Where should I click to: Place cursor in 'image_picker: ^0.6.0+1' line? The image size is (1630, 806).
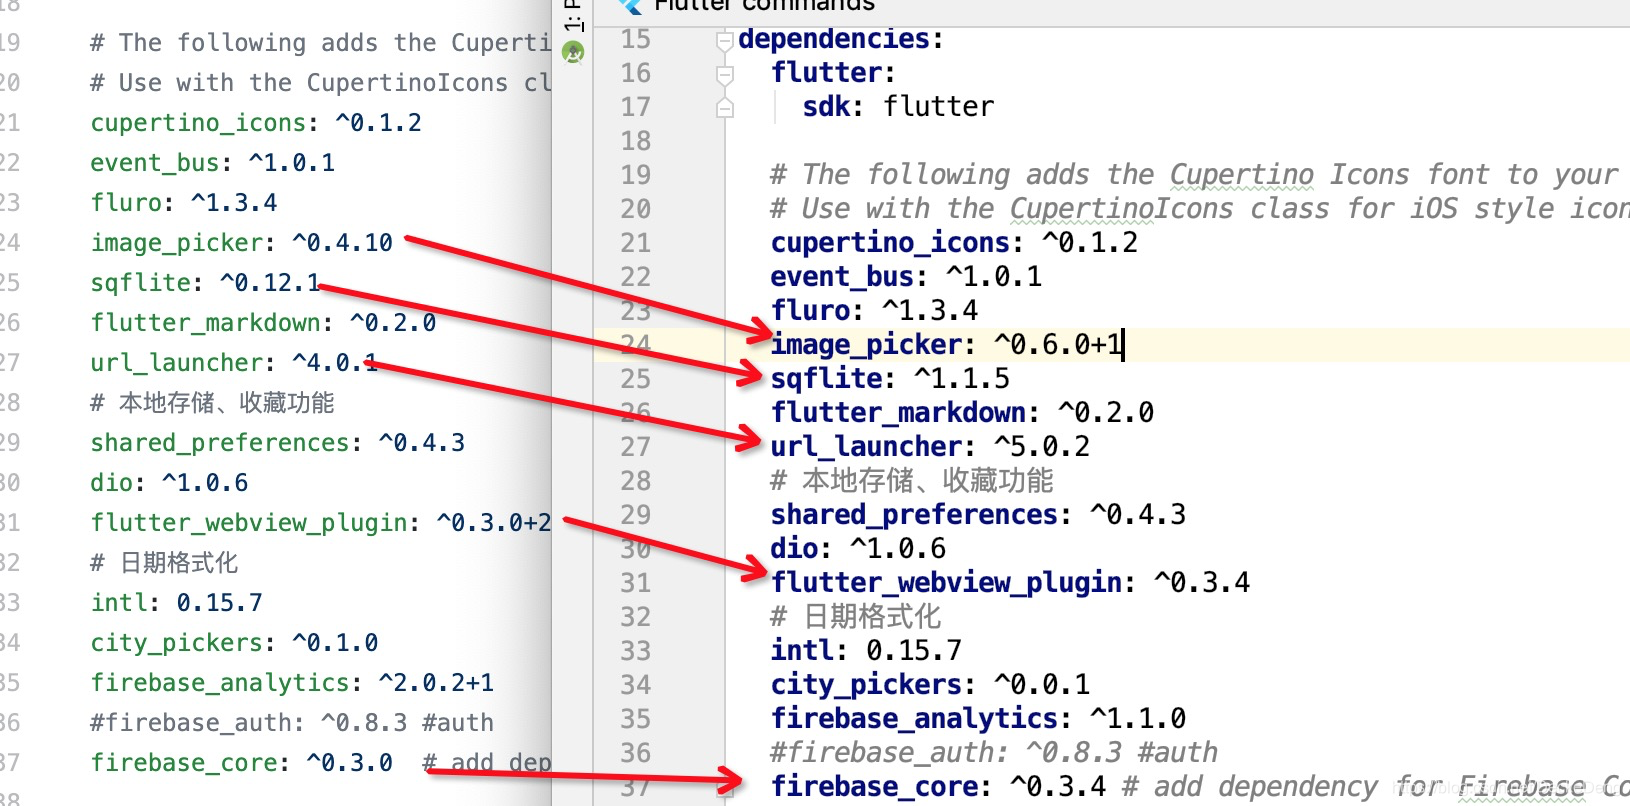click(x=948, y=345)
